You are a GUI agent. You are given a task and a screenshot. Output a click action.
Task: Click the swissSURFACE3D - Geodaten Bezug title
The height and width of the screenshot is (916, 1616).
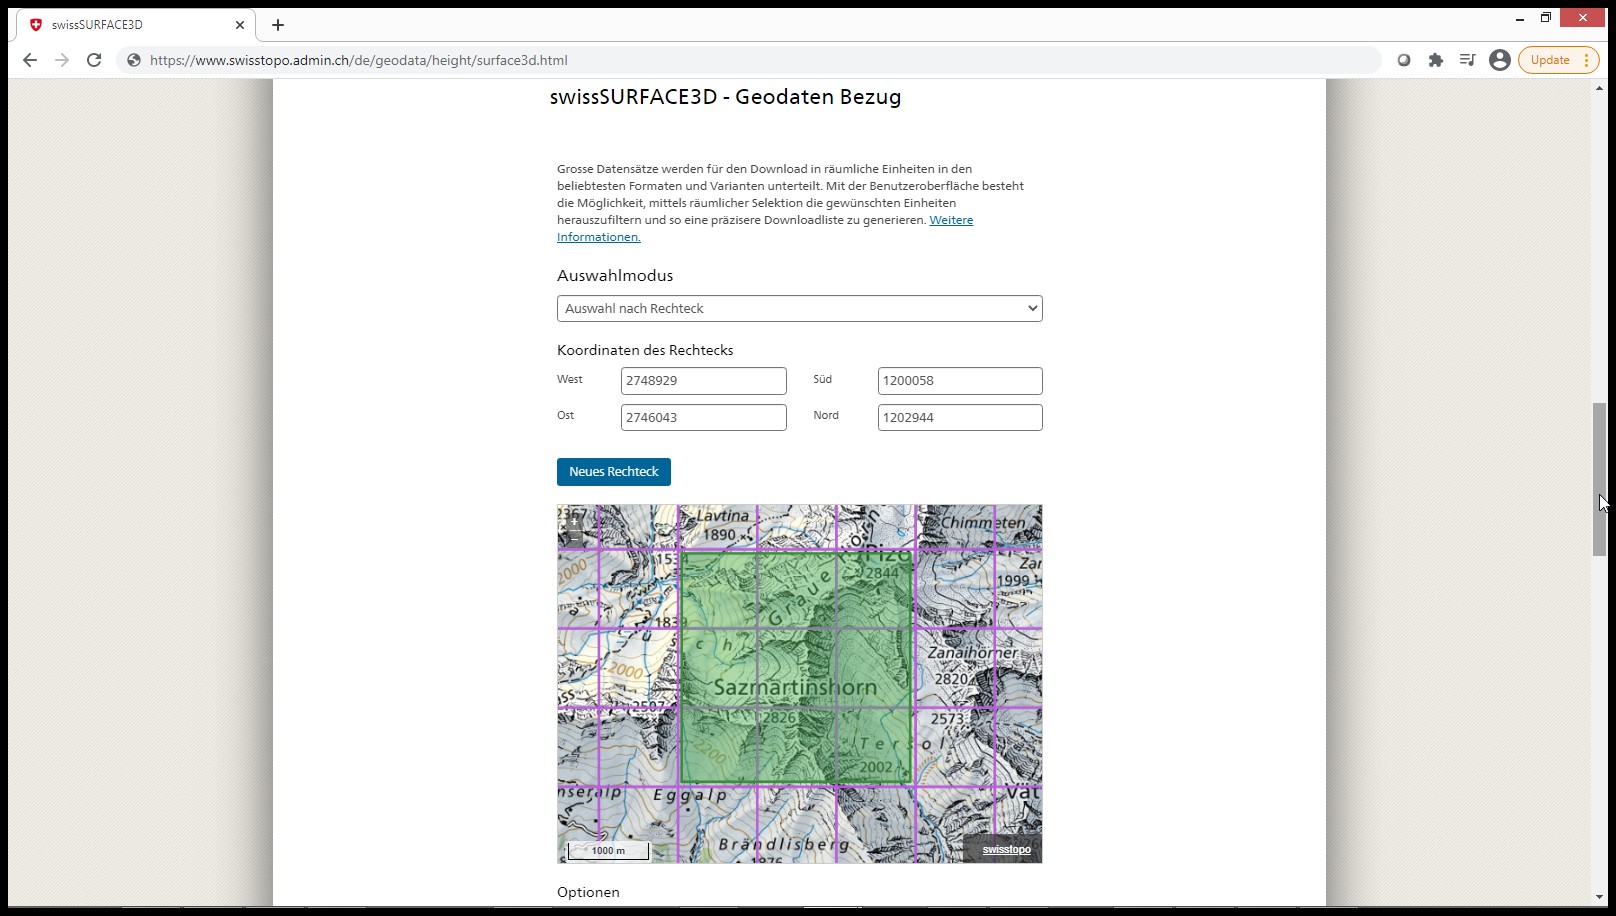click(725, 97)
